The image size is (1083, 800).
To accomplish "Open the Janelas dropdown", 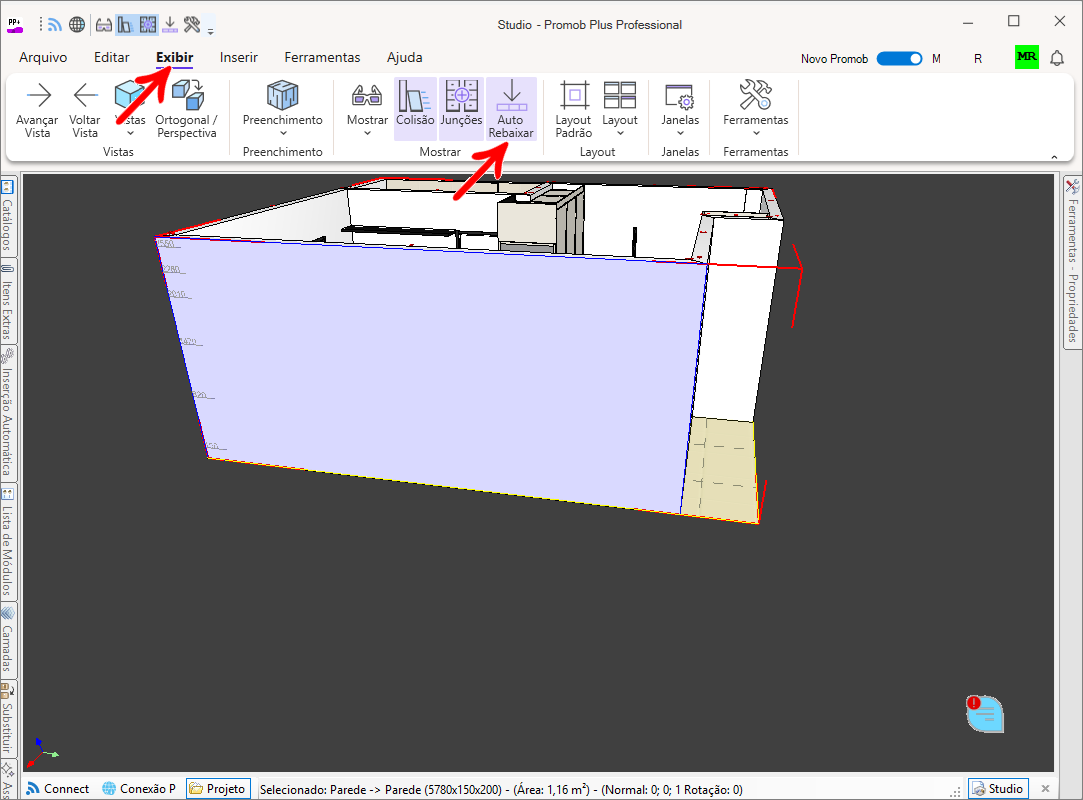I will [x=680, y=109].
